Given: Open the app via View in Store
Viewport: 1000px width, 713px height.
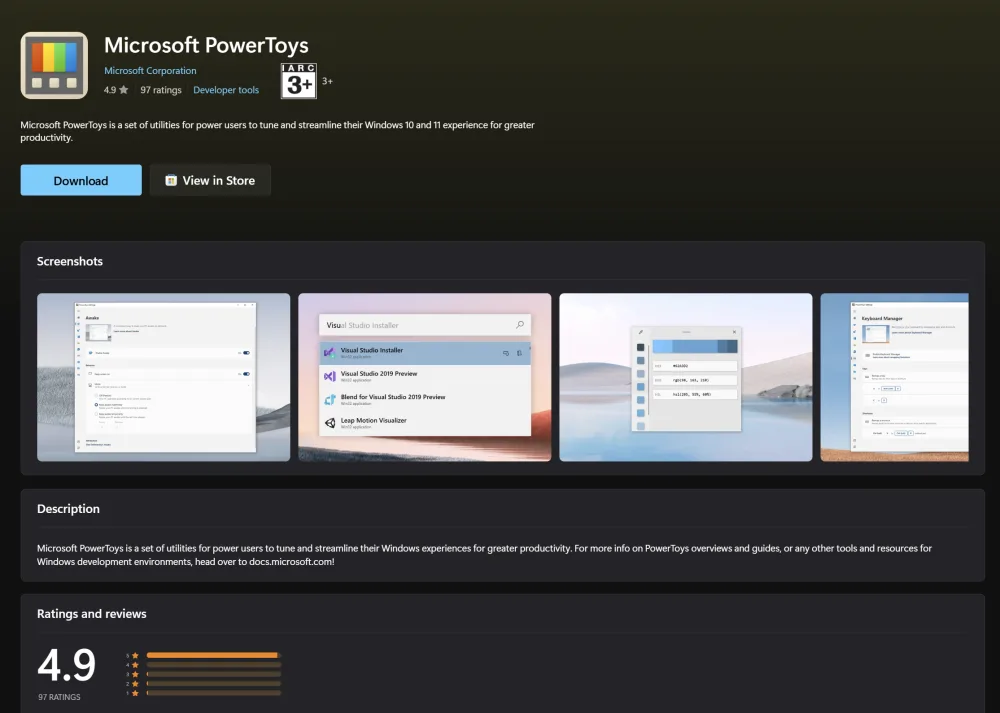Looking at the screenshot, I should pyautogui.click(x=210, y=180).
